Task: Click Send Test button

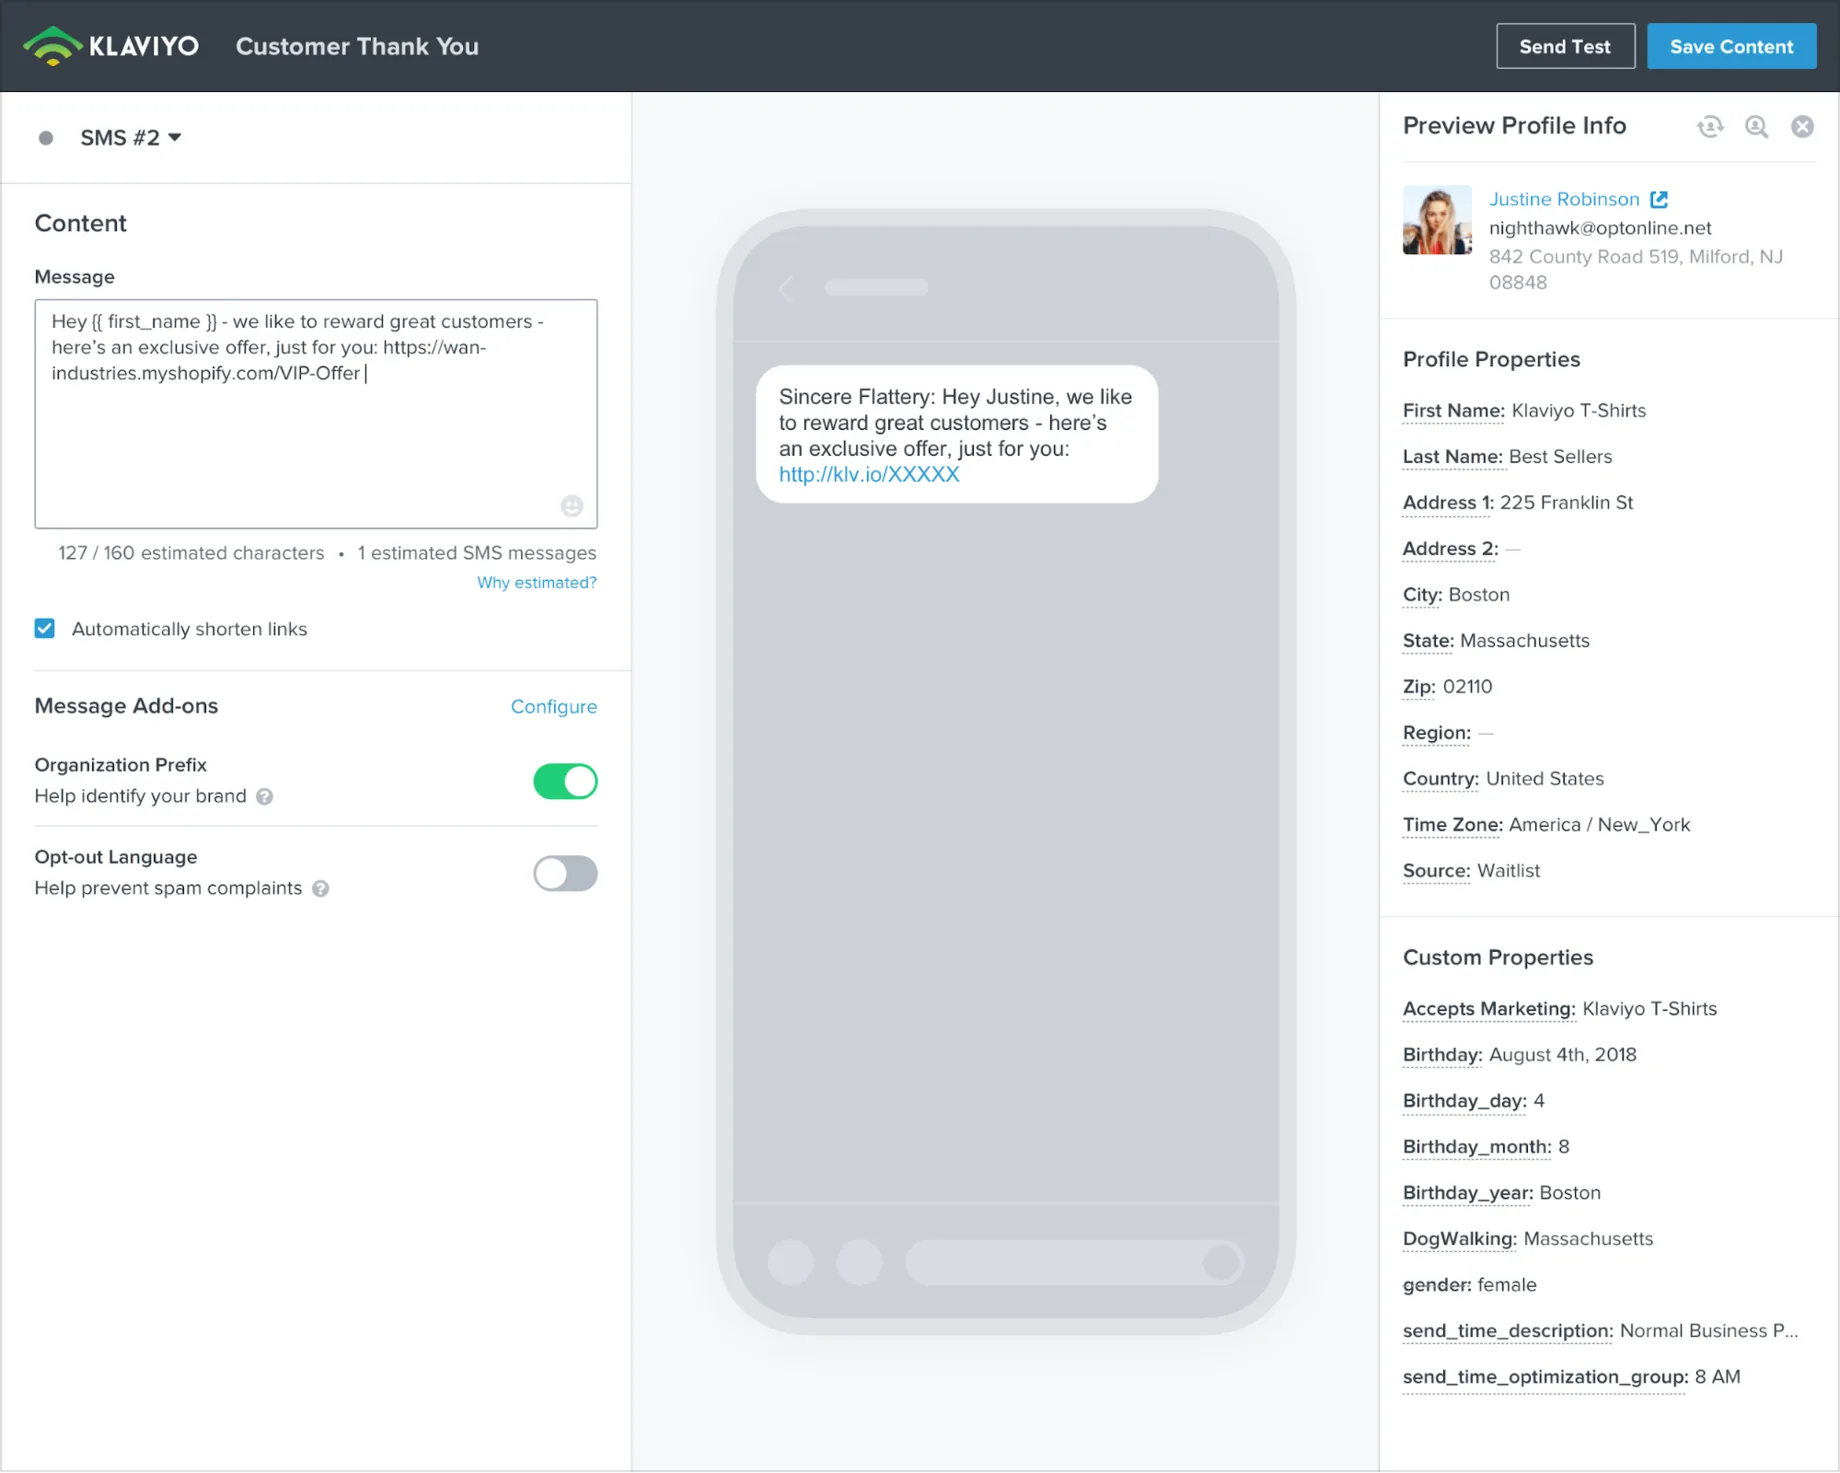Action: (1565, 46)
